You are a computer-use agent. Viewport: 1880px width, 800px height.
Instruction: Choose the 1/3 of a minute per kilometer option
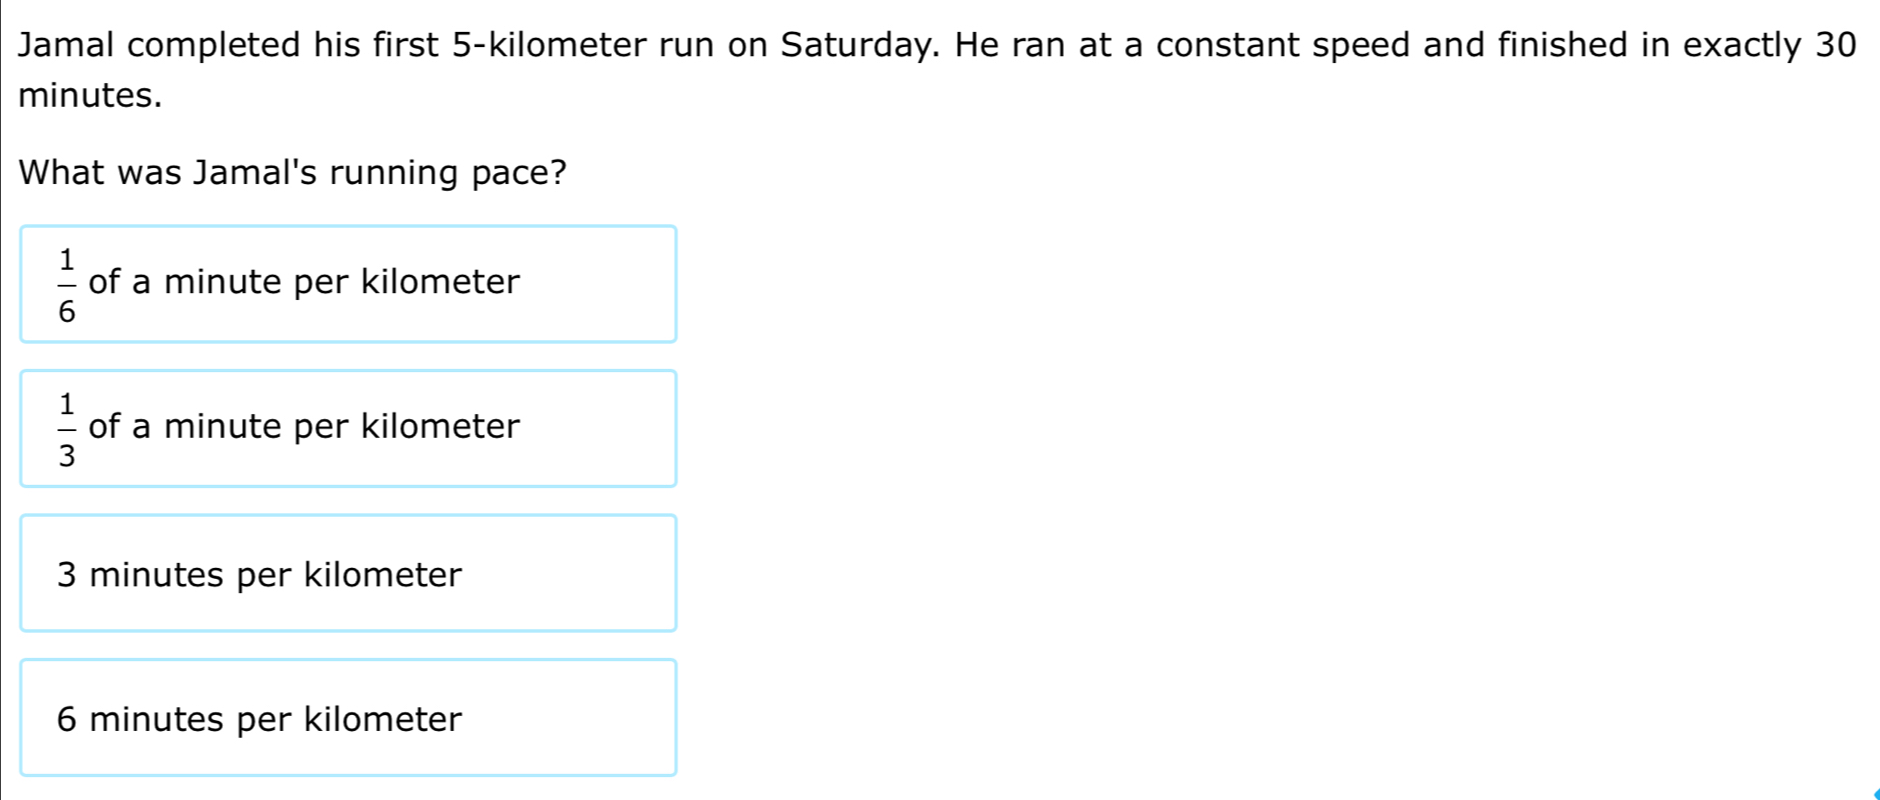click(348, 429)
